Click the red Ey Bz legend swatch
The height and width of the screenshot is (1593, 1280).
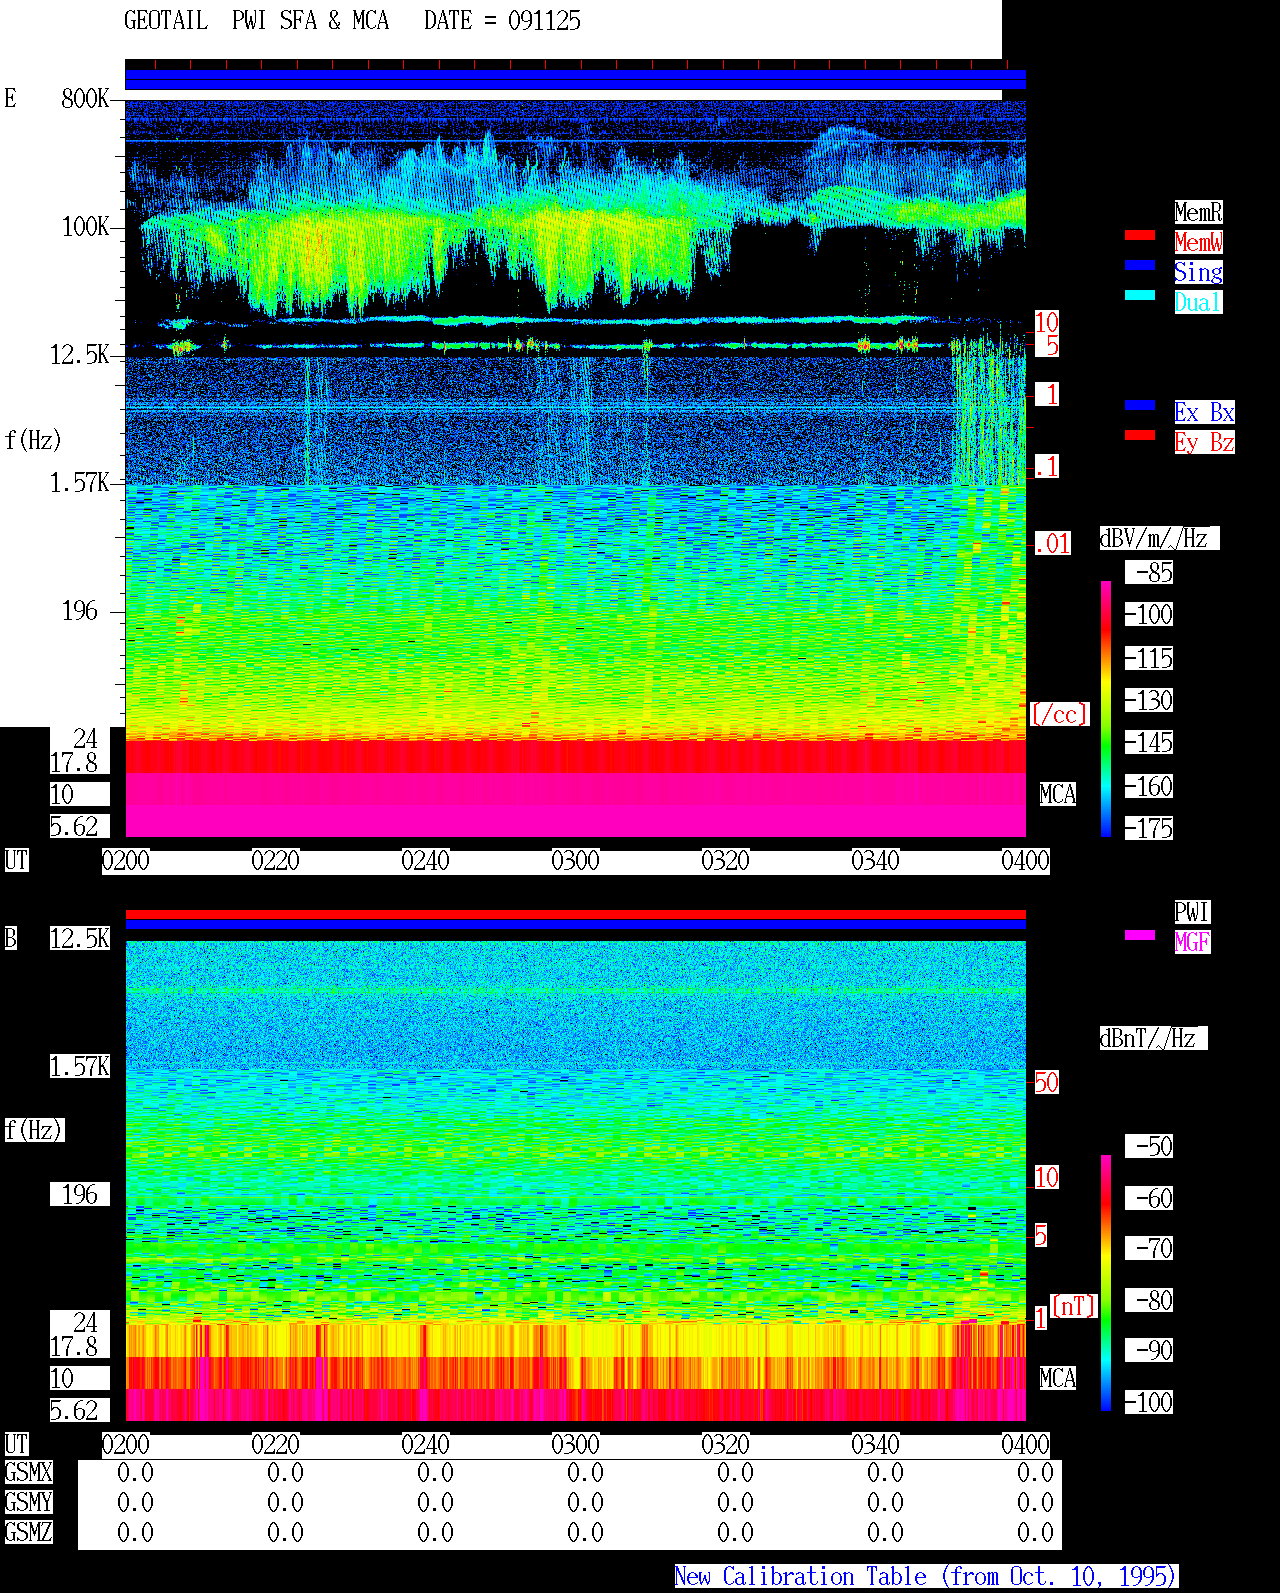click(x=1140, y=435)
